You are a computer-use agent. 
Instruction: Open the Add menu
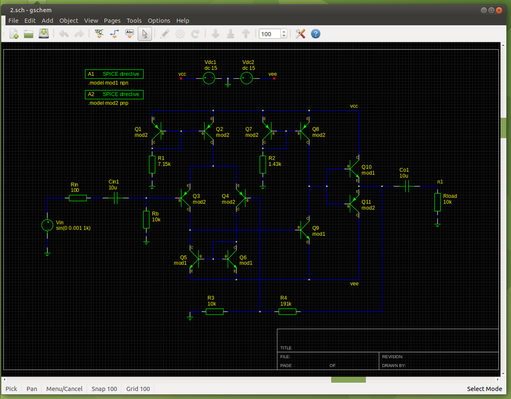(x=47, y=20)
